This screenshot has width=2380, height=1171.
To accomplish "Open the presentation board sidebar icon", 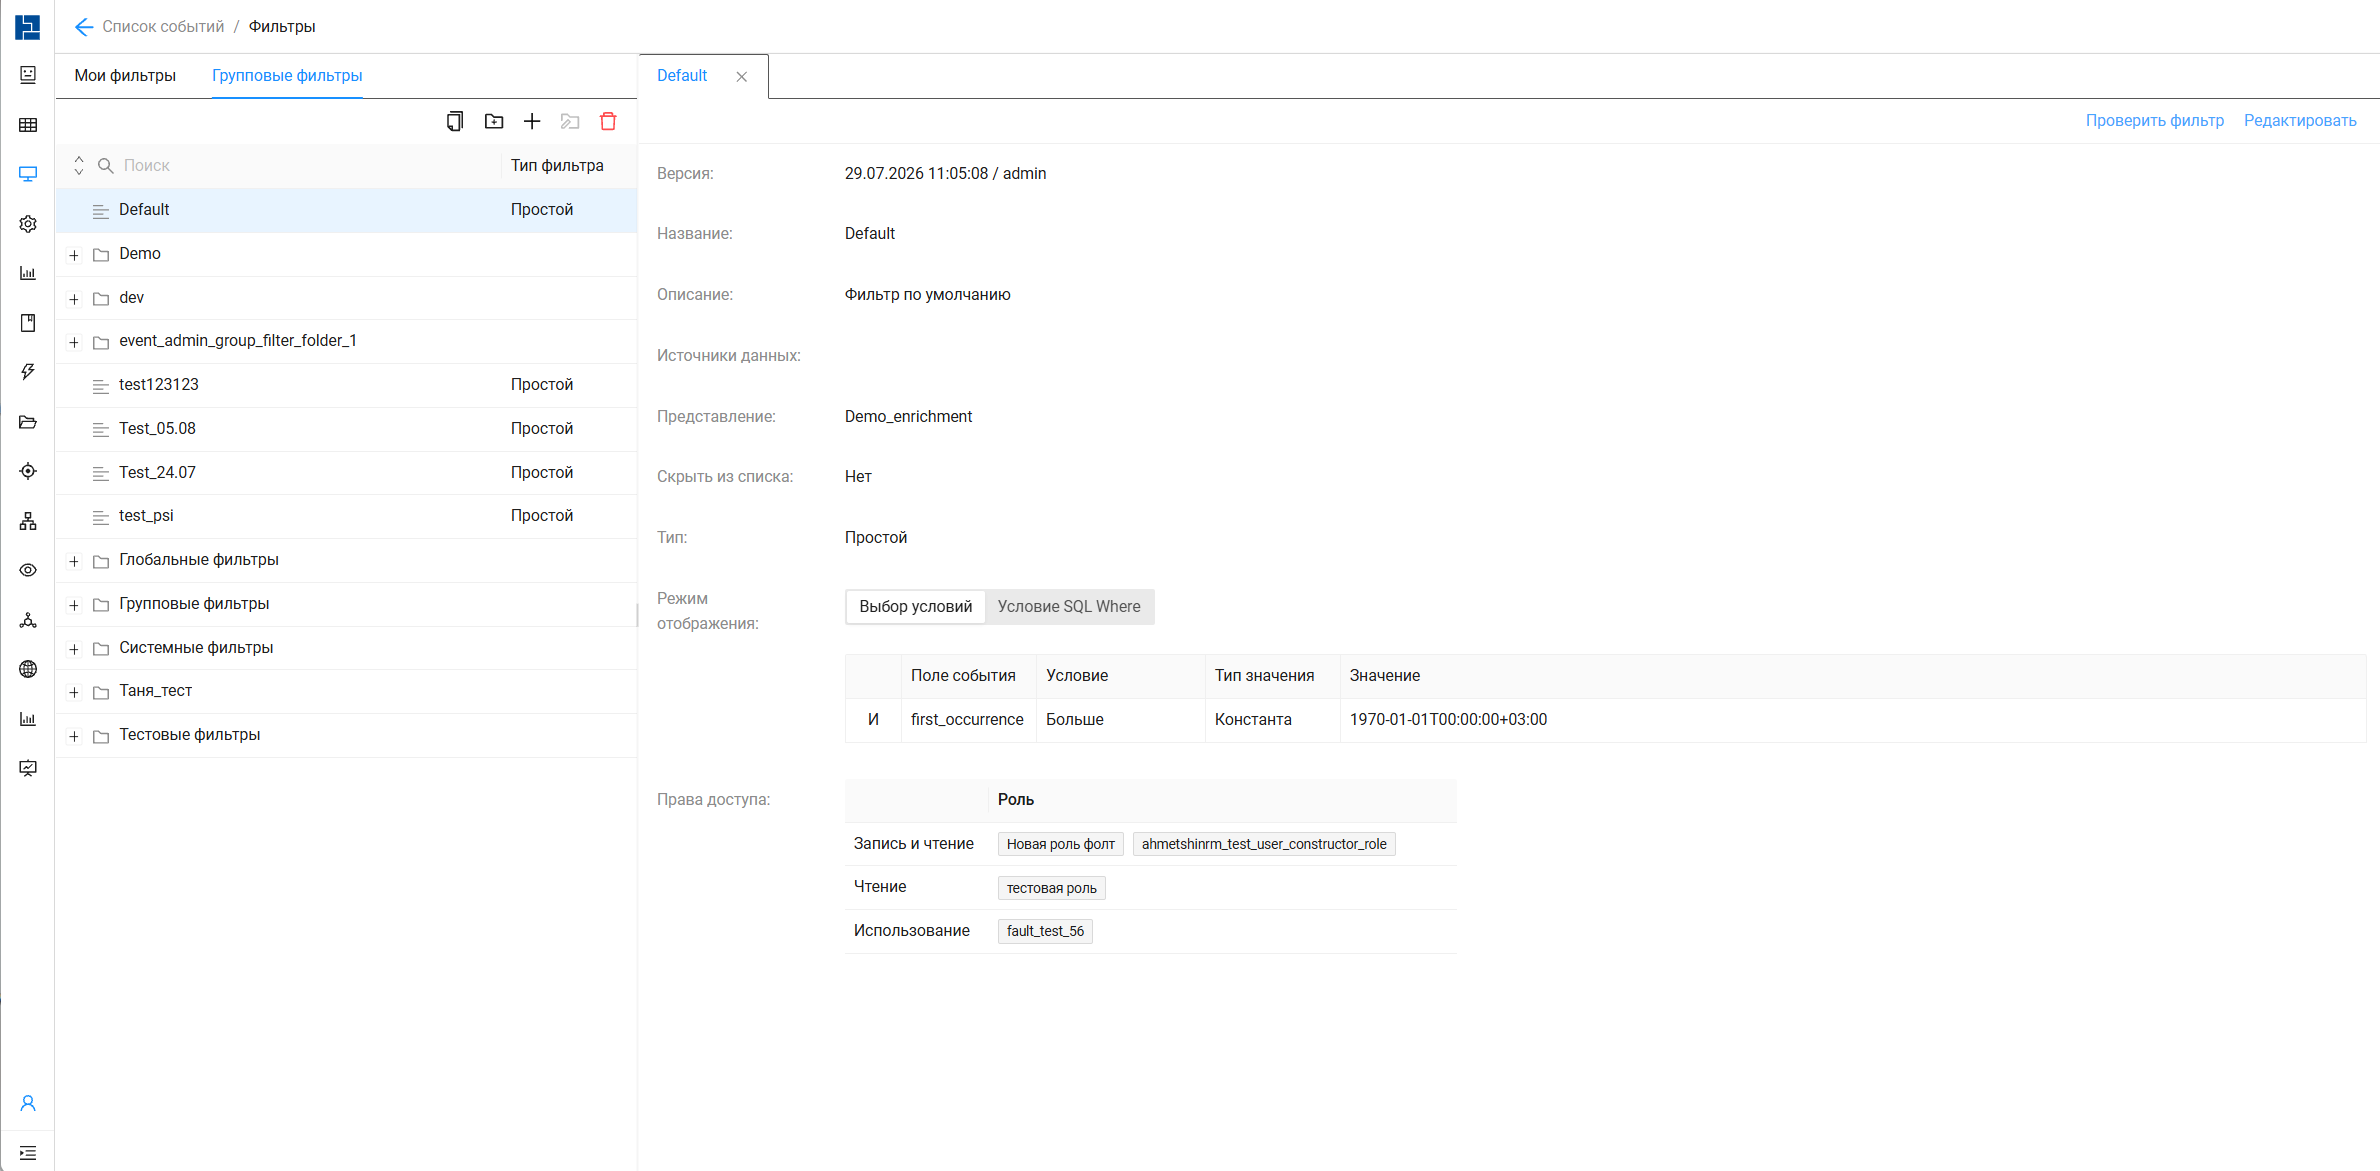I will 28,768.
